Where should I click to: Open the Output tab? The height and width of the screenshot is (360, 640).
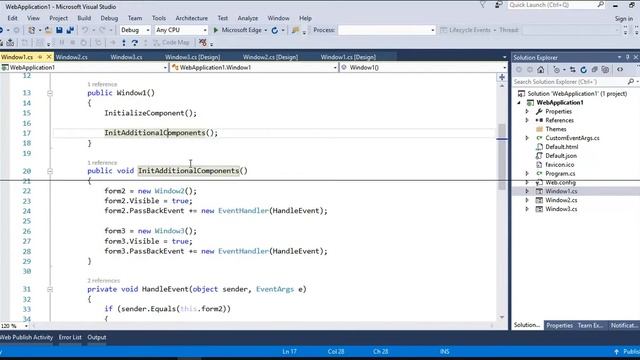(97, 338)
